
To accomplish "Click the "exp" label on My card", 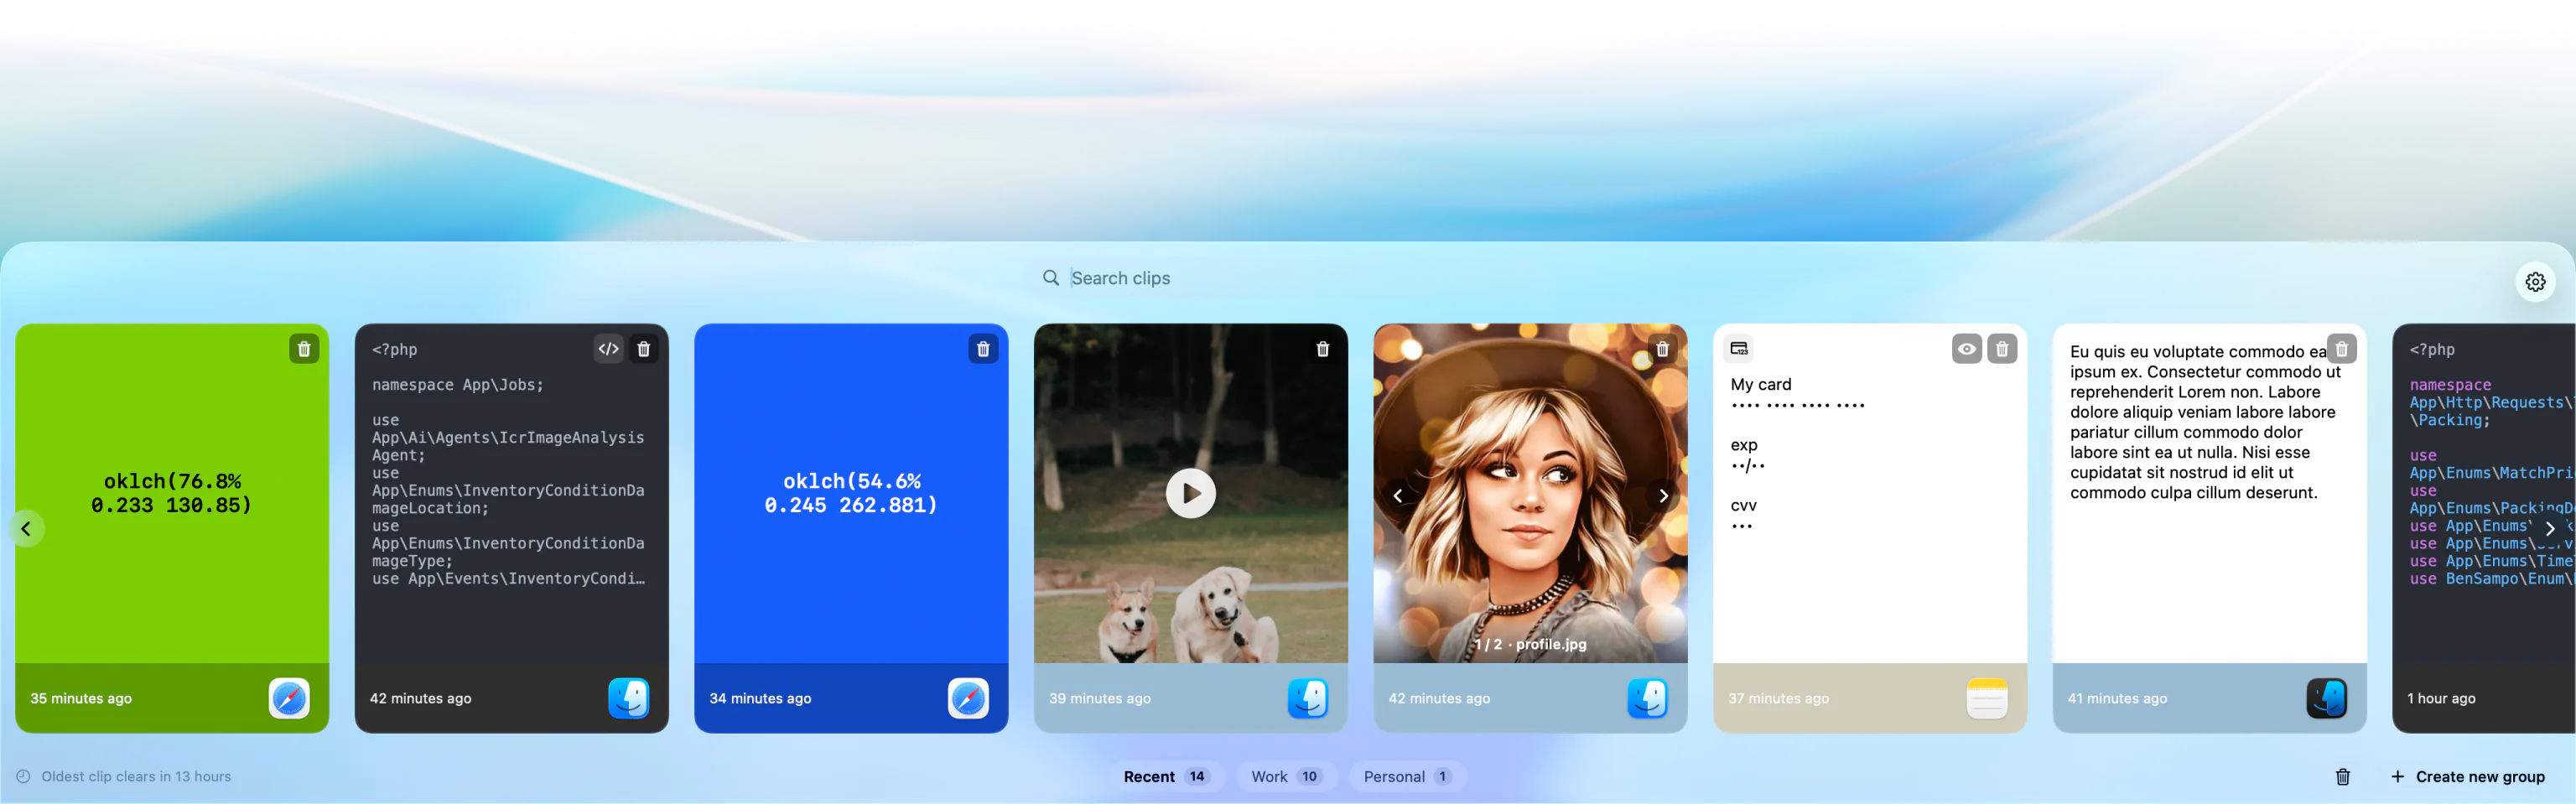I will point(1744,445).
